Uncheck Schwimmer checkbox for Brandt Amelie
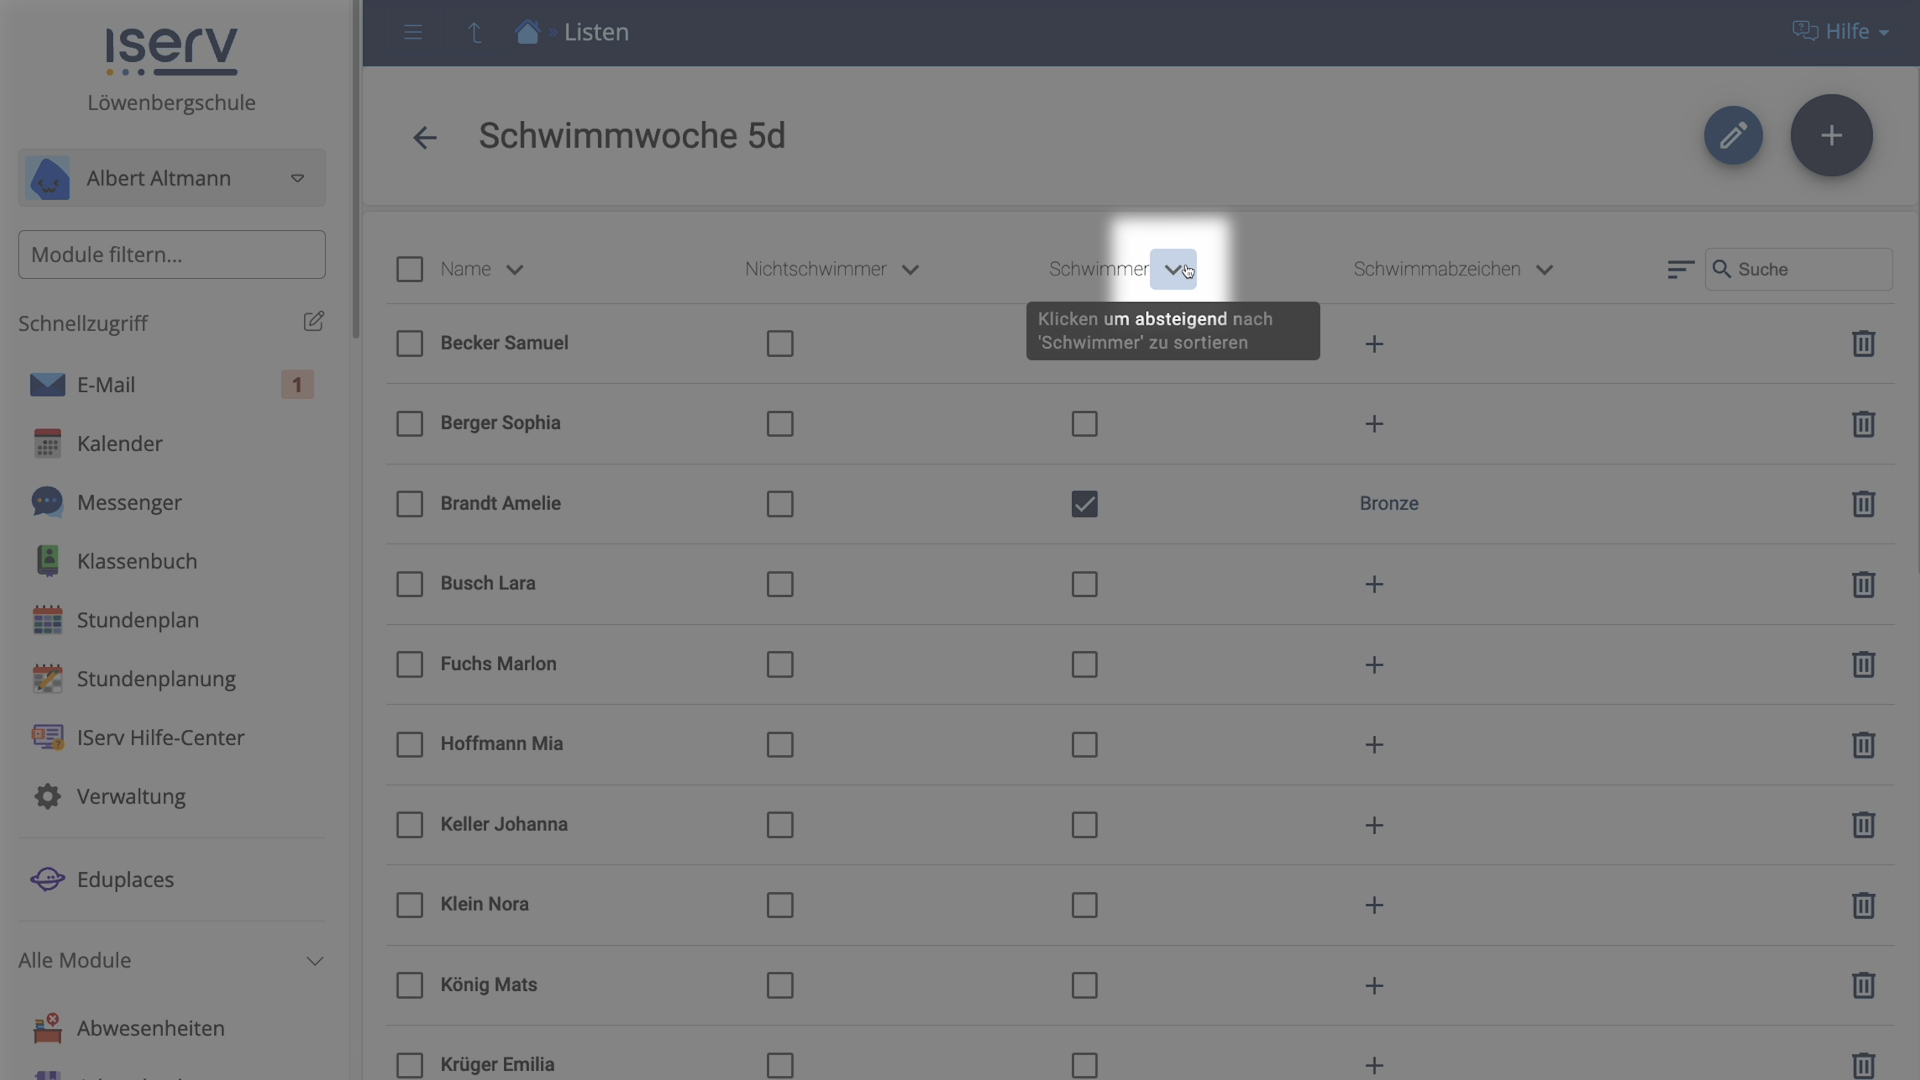Image resolution: width=1920 pixels, height=1080 pixels. tap(1084, 504)
